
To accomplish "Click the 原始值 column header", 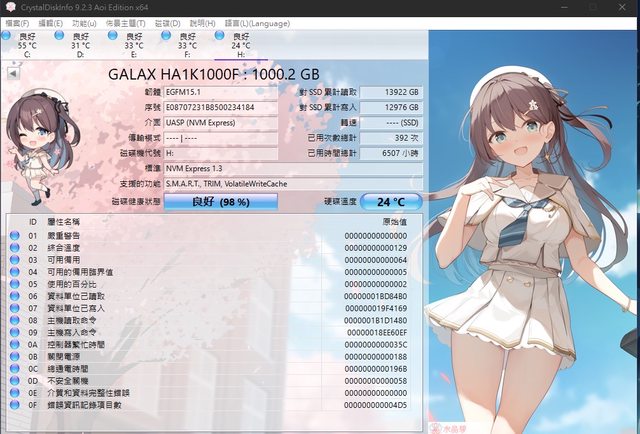I will (395, 222).
